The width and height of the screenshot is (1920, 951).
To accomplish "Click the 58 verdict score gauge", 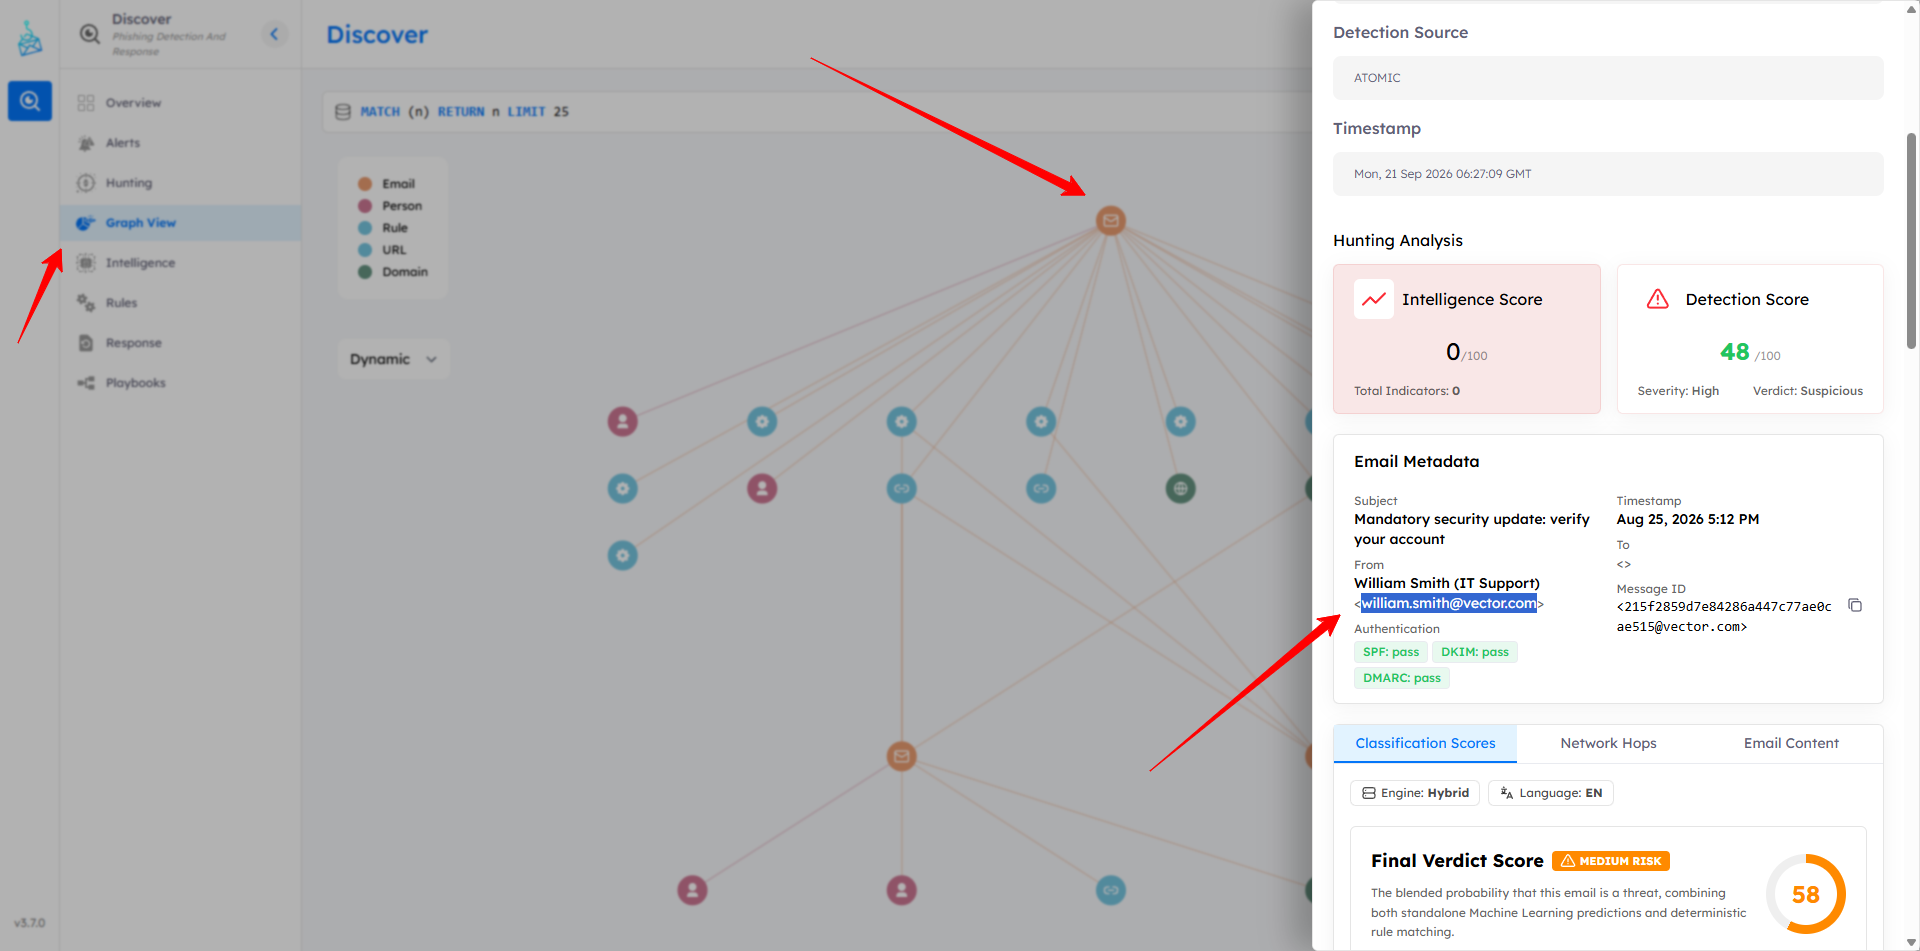I will [1805, 894].
